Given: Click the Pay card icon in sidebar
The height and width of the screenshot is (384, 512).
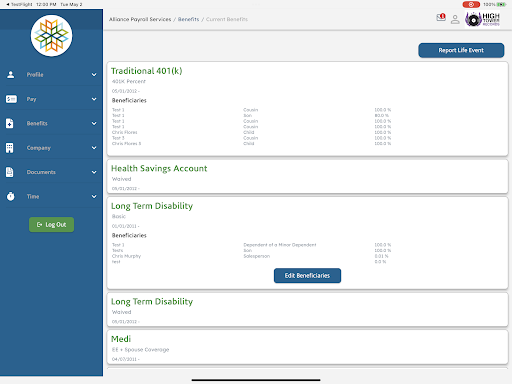Looking at the screenshot, I should pyautogui.click(x=11, y=99).
